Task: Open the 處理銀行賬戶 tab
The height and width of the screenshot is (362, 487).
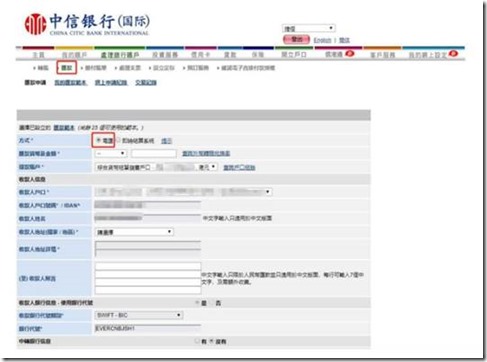Action: coord(120,55)
